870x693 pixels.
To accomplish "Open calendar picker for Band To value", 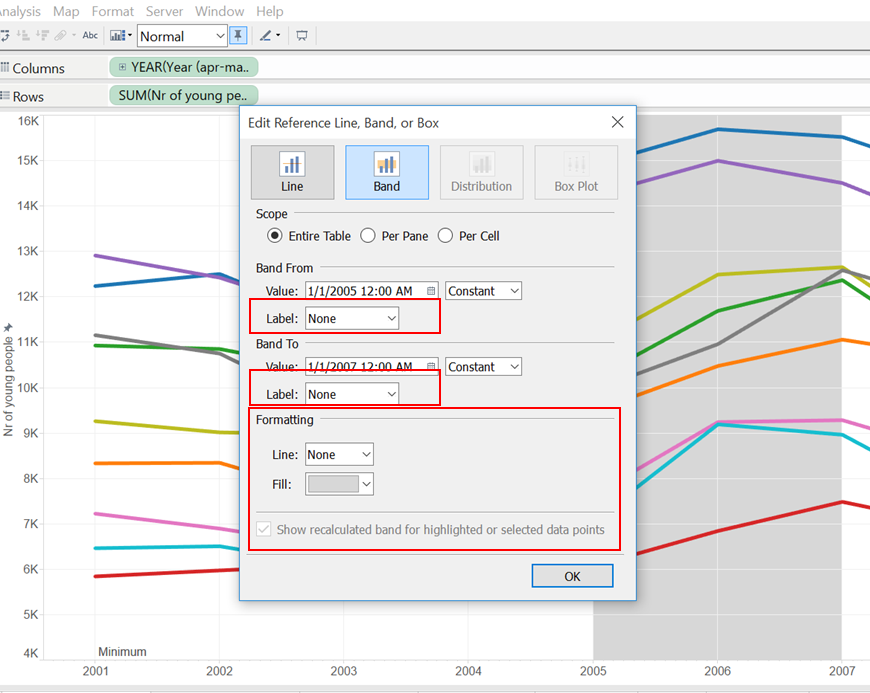I will point(431,366).
